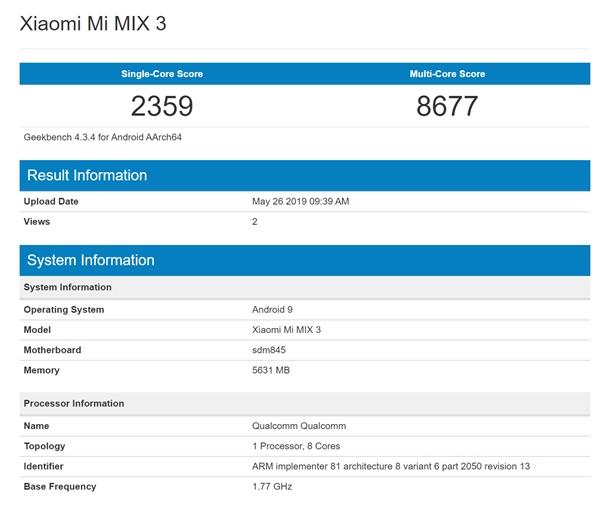Click the 1 Processor, 8 Cores value
The height and width of the screenshot is (506, 600).
(x=296, y=446)
